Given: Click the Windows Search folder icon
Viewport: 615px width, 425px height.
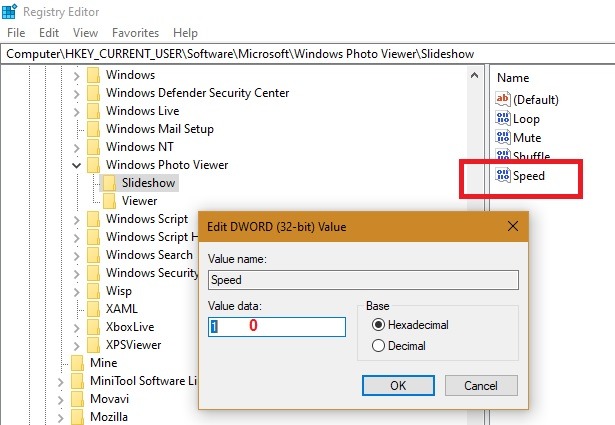Looking at the screenshot, I should click(93, 255).
